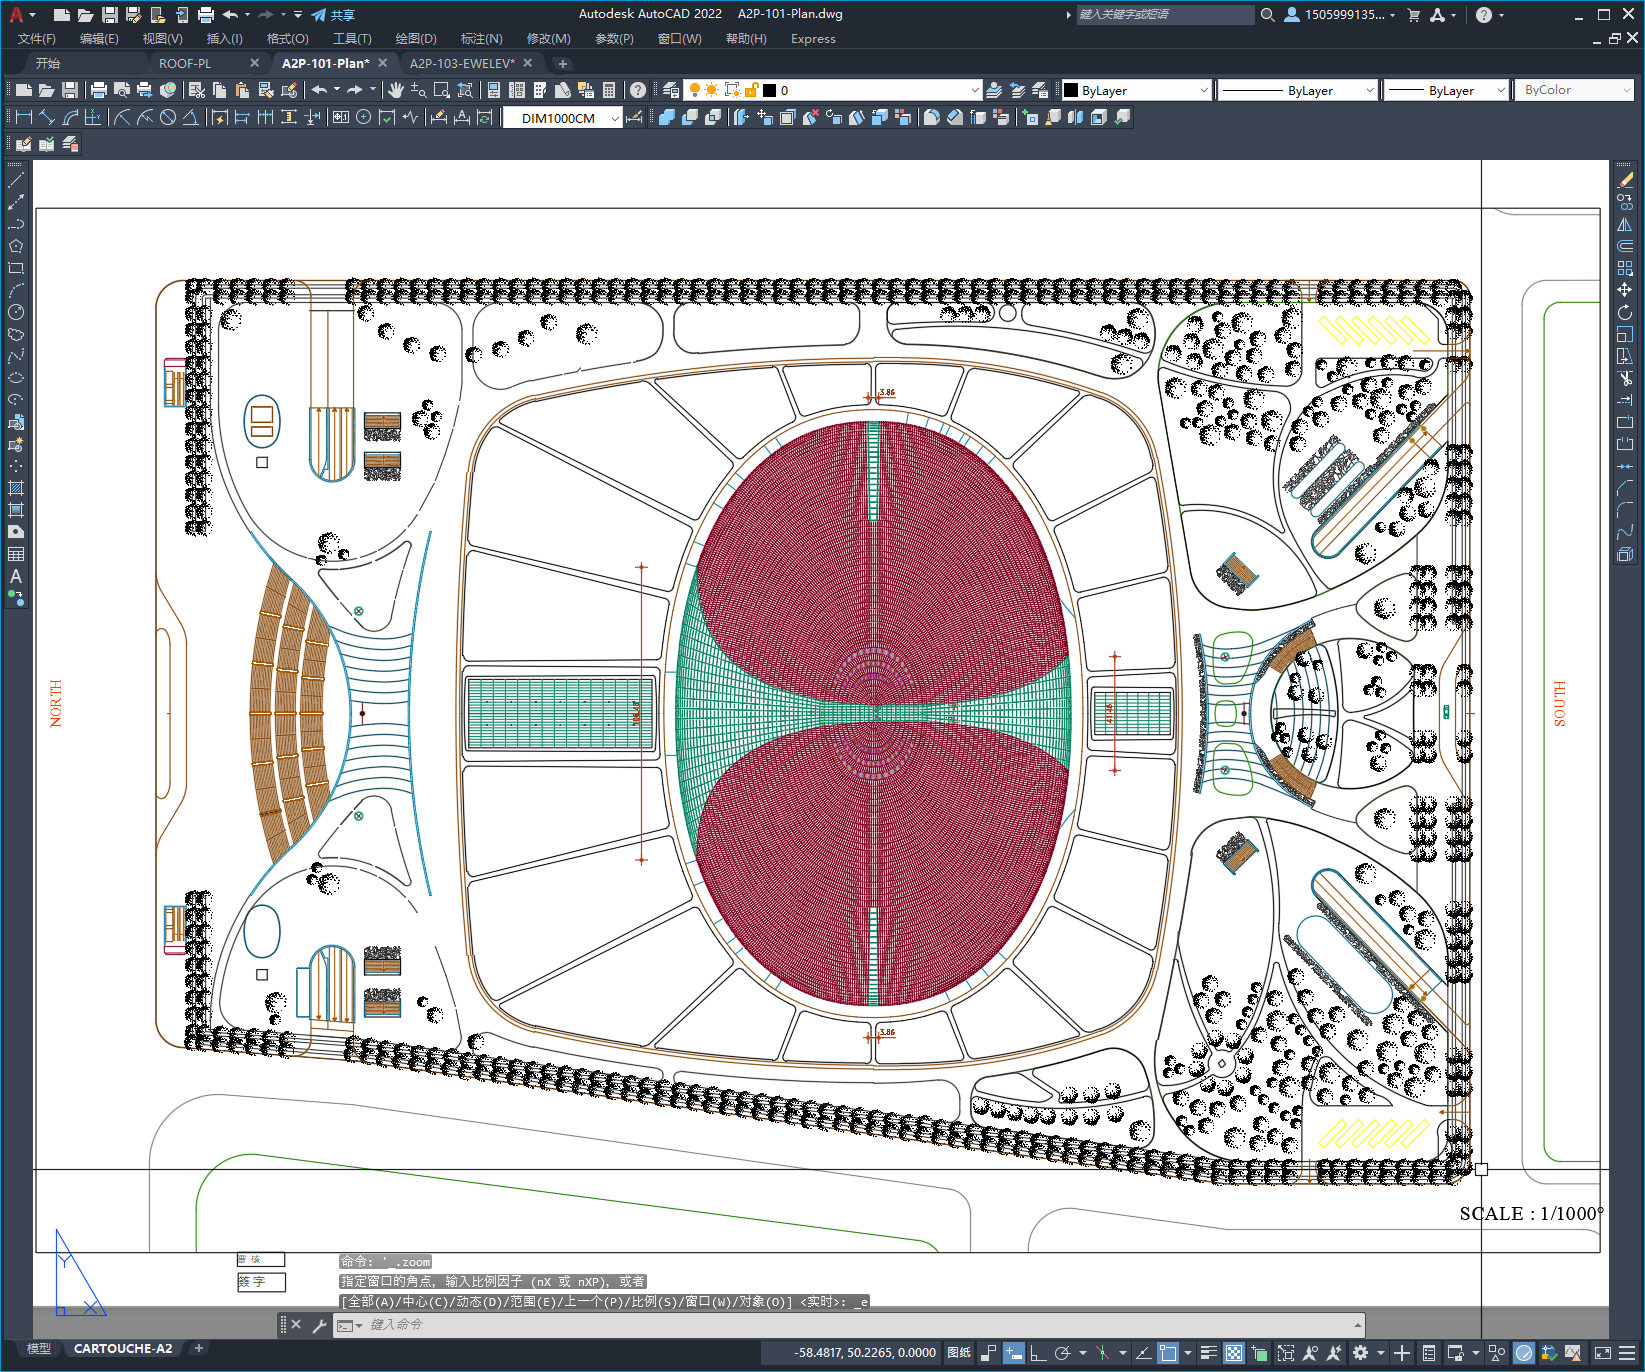This screenshot has width=1645, height=1372.
Task: Open the Help question-mark icon in the standard toolbar
Action: (x=638, y=90)
